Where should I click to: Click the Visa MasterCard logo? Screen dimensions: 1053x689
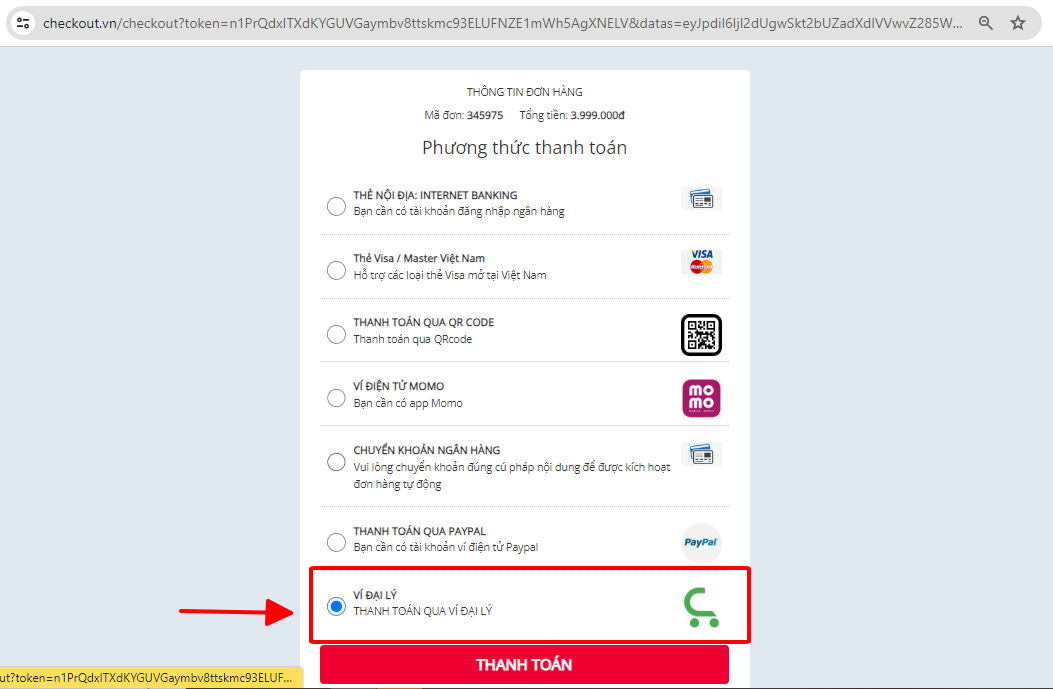pos(701,262)
